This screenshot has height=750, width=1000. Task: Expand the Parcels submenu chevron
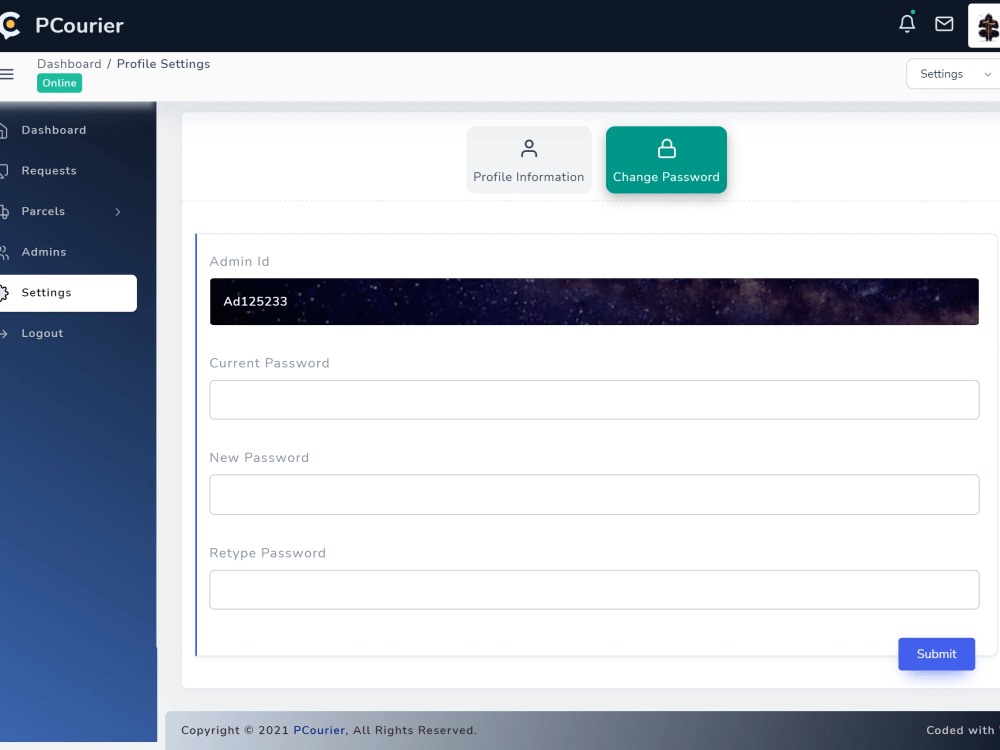118,212
